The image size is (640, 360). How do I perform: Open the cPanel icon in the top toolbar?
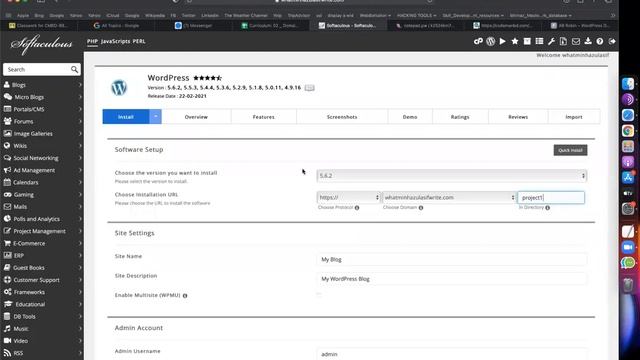[x=478, y=41]
